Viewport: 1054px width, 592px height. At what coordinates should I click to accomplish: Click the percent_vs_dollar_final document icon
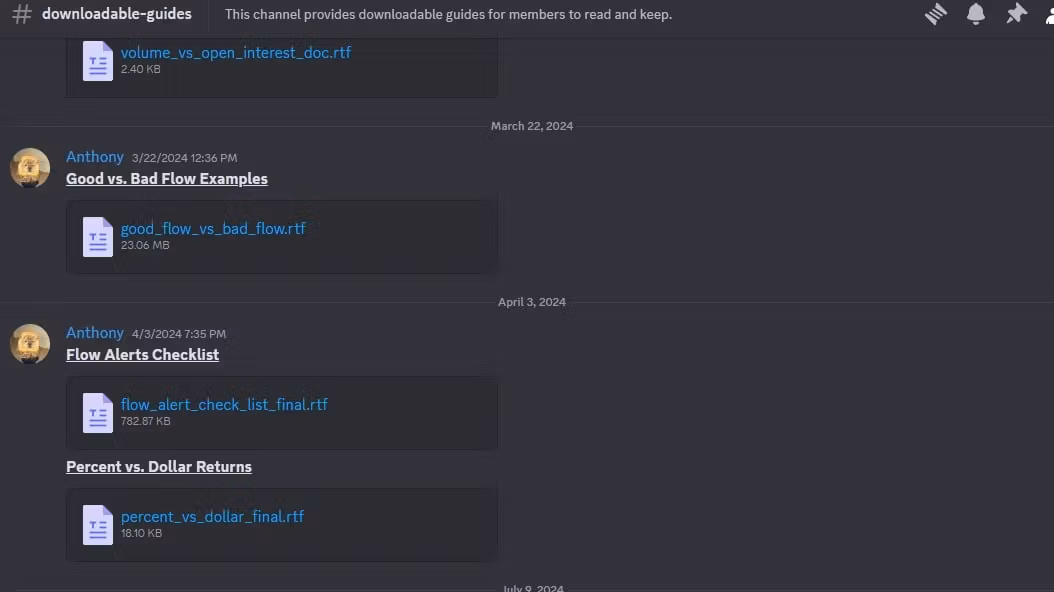[97, 525]
